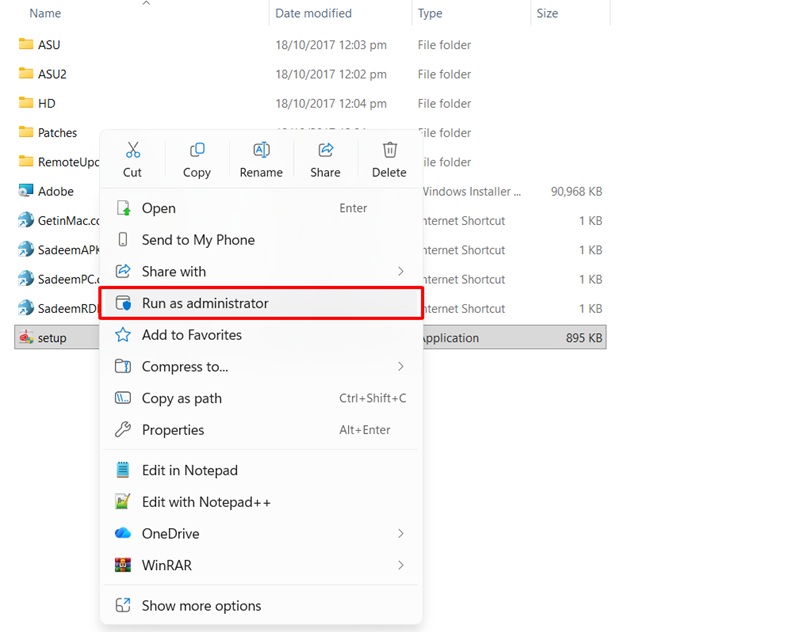Screen dimensions: 800x632
Task: Click the Copy icon
Action: pyautogui.click(x=196, y=148)
